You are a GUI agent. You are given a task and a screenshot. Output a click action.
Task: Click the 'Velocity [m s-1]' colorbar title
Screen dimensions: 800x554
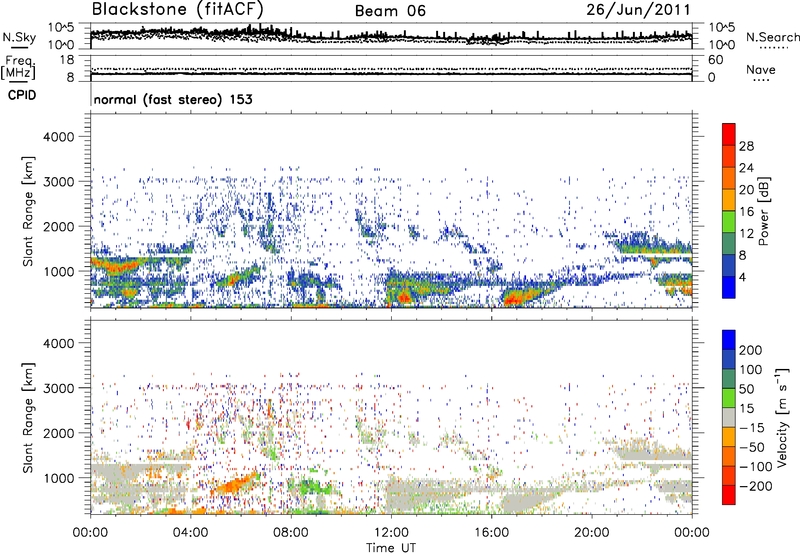pyautogui.click(x=782, y=417)
